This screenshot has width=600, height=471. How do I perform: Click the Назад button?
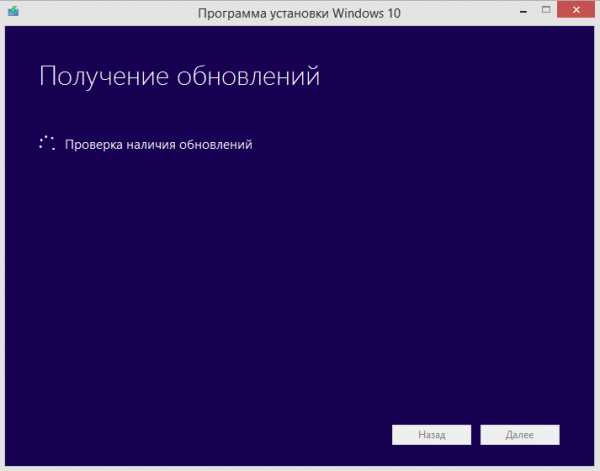click(x=431, y=435)
